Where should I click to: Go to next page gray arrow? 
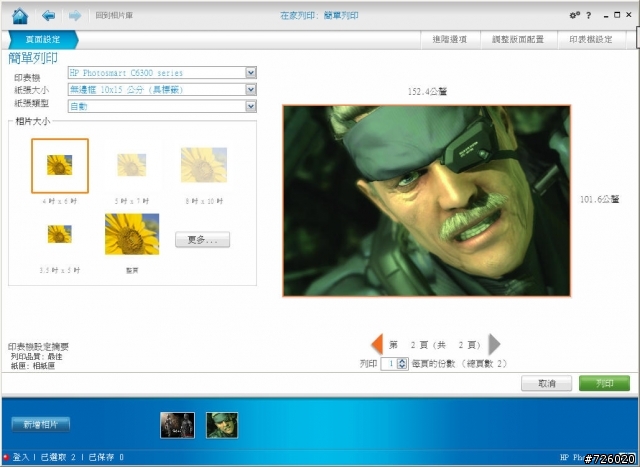pyautogui.click(x=494, y=344)
